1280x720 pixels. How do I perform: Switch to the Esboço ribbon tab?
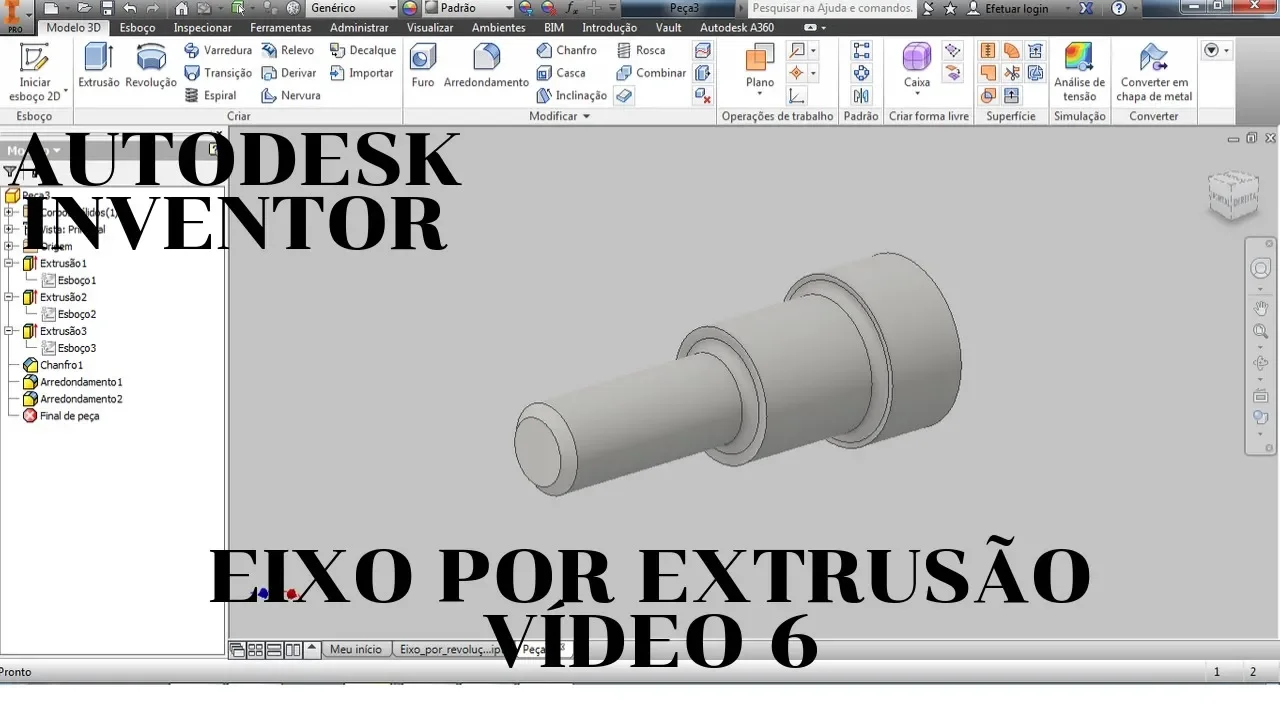click(x=137, y=28)
